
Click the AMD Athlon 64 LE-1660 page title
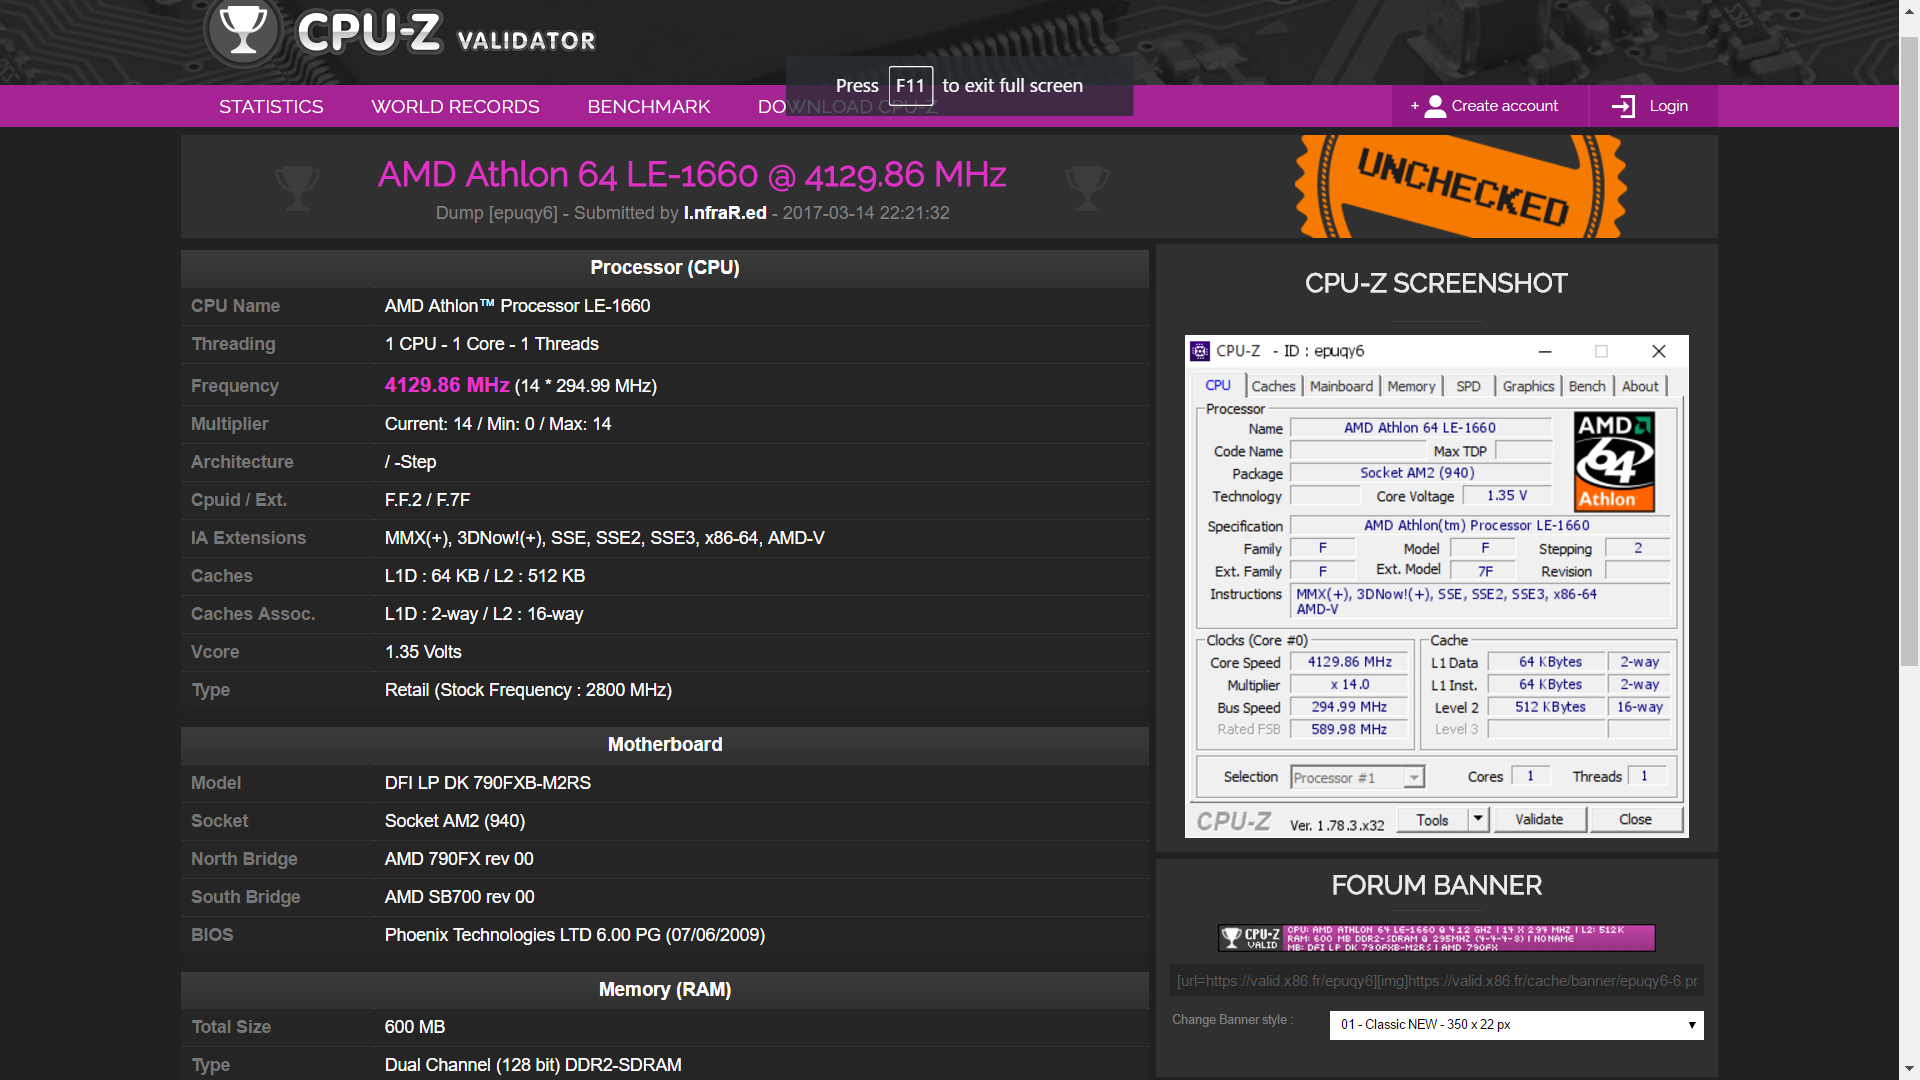click(691, 175)
